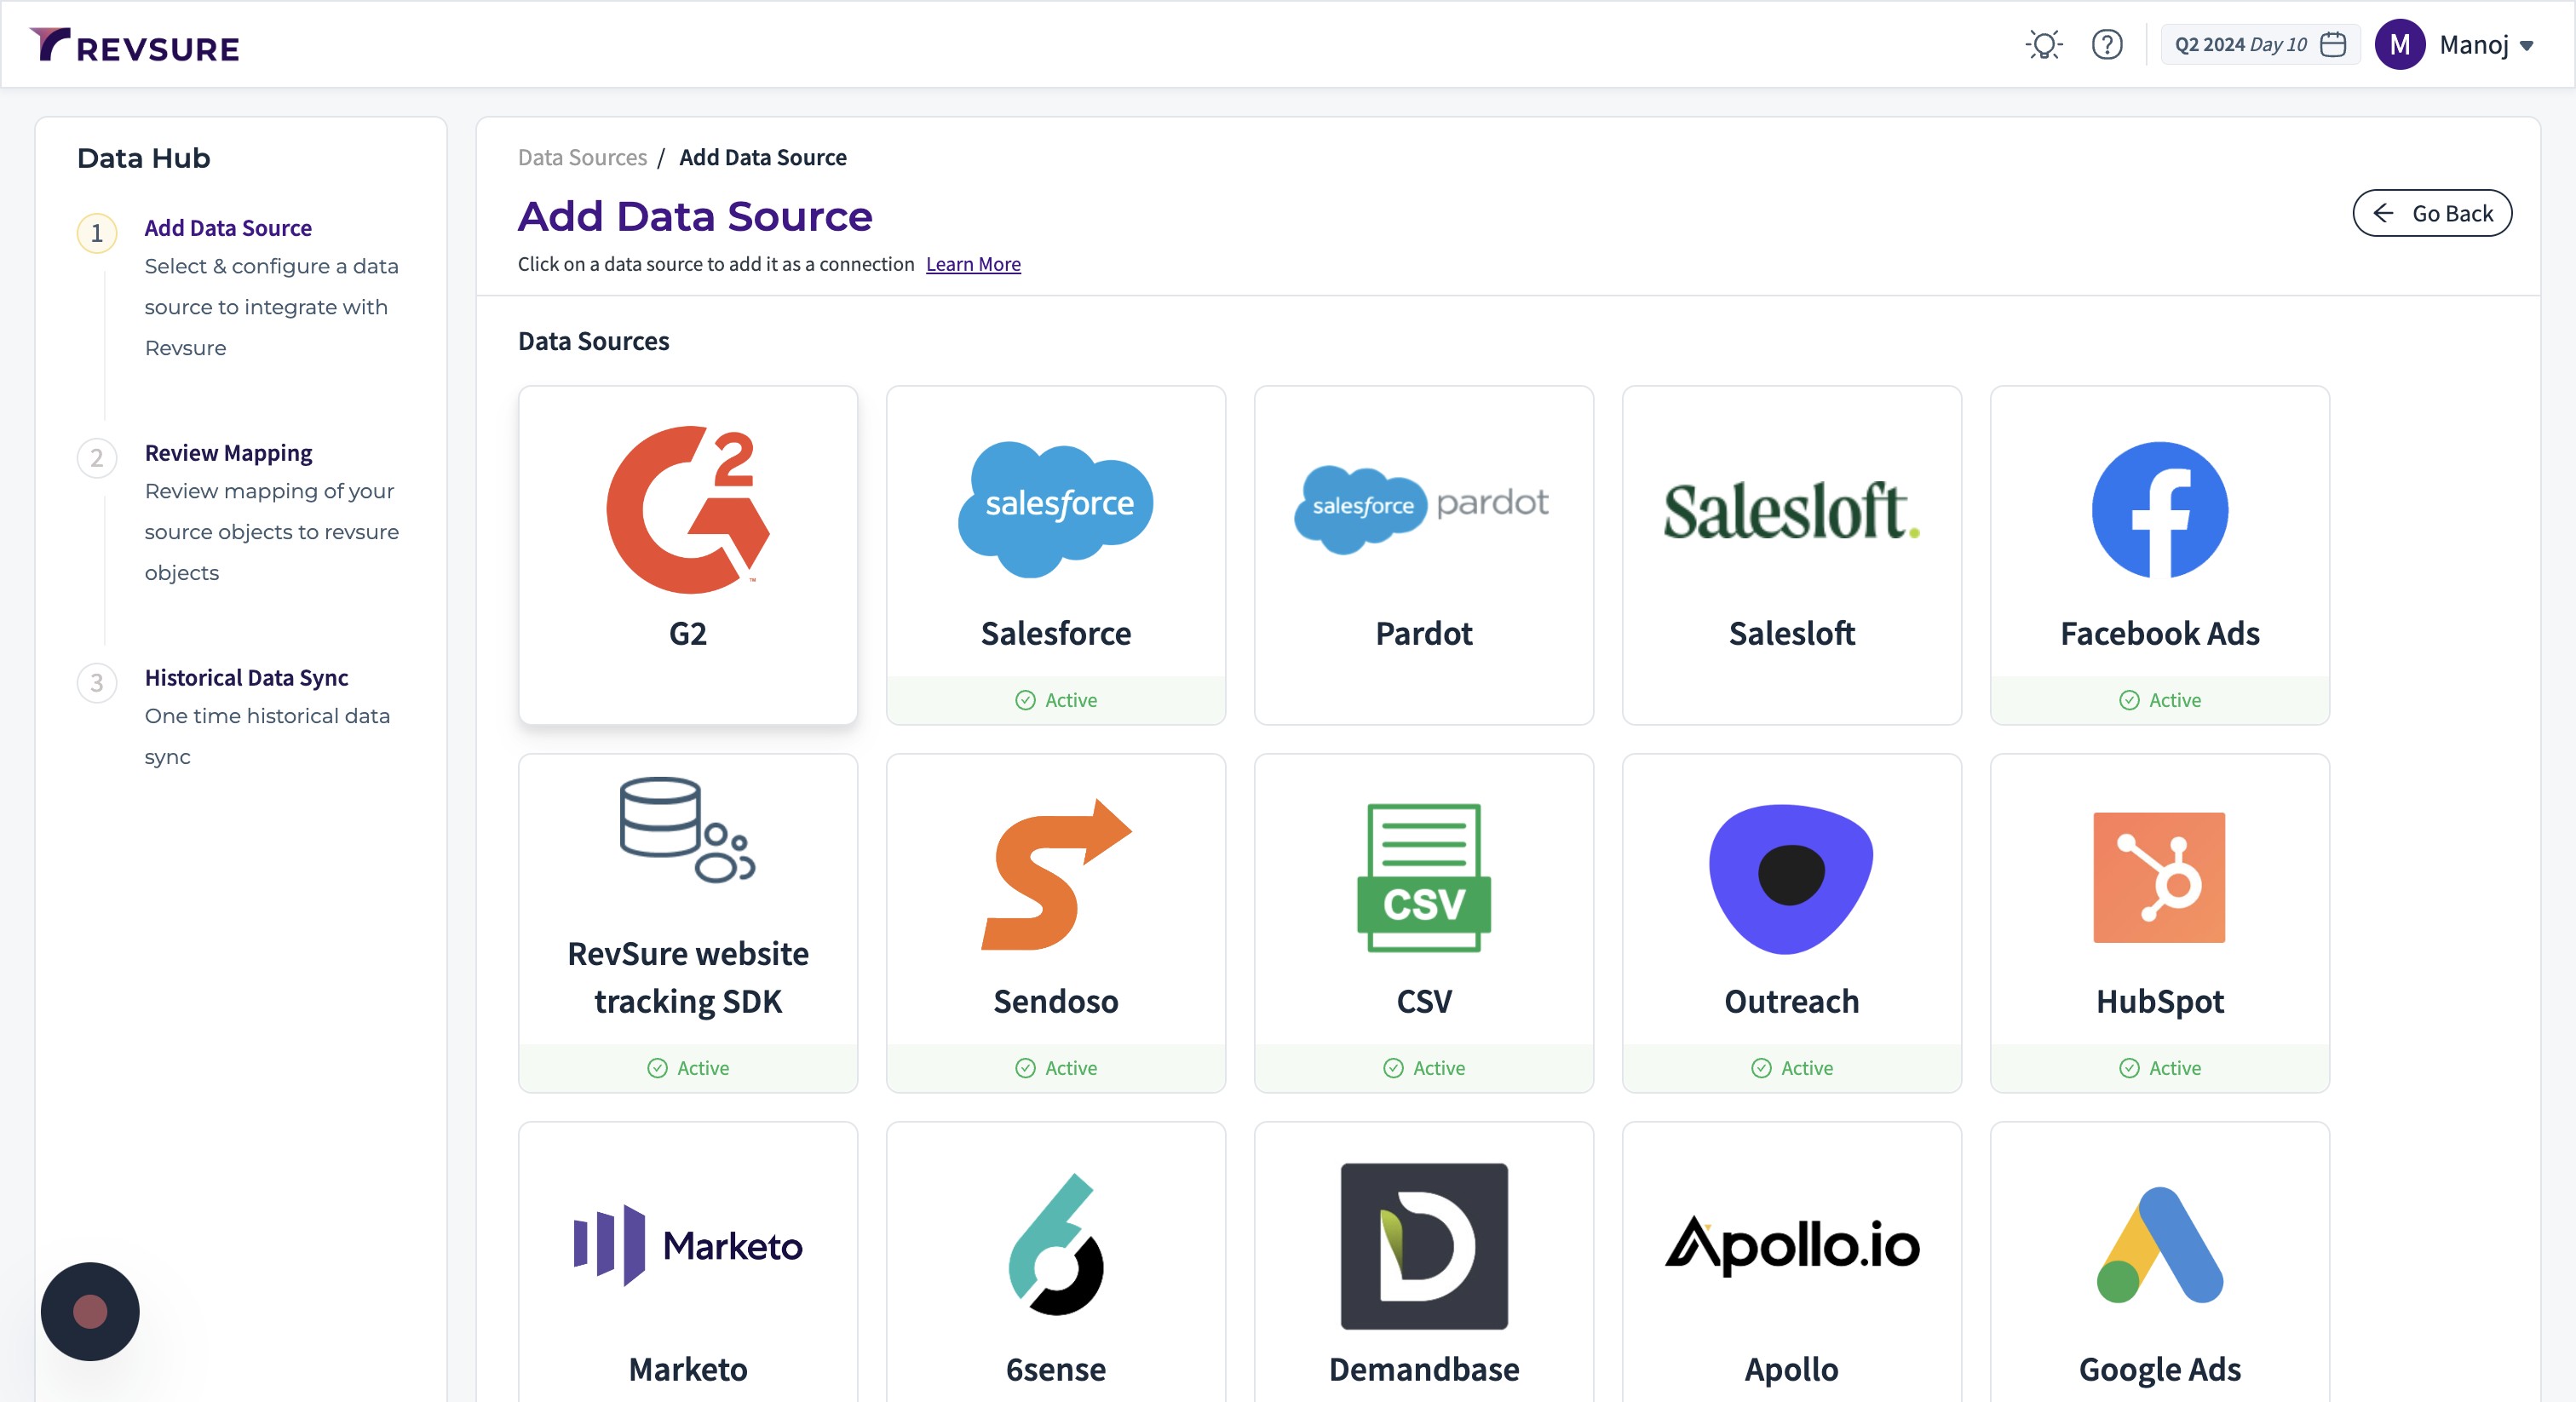Select the HubSpot sprocket icon

click(x=2159, y=877)
